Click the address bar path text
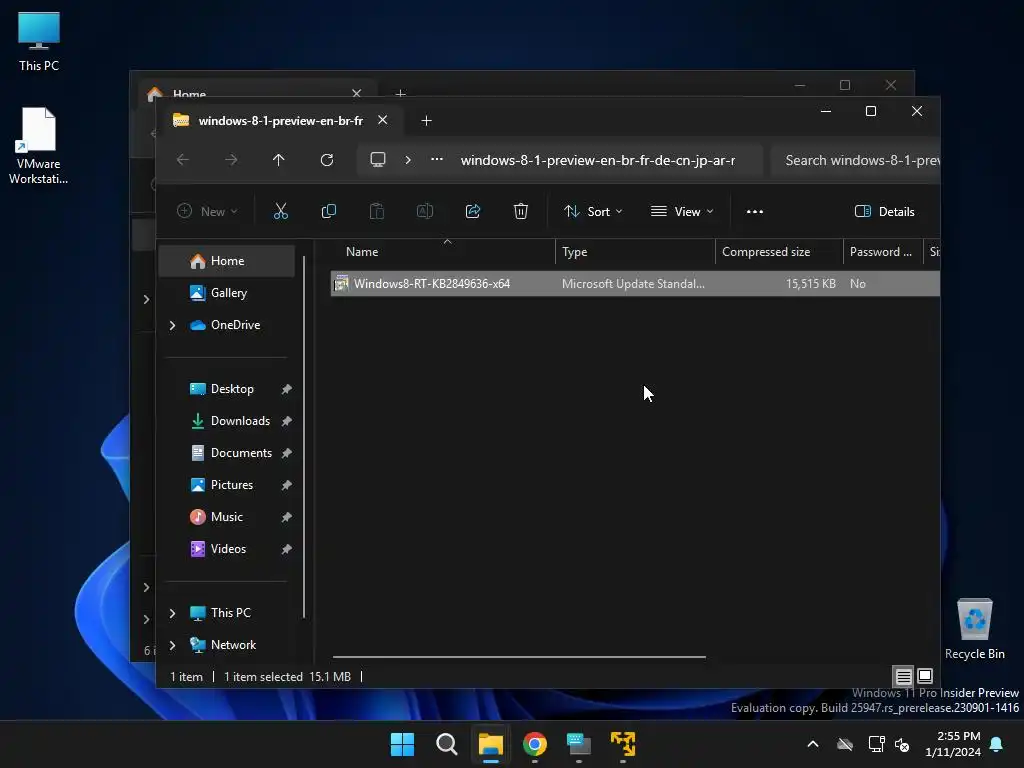This screenshot has height=768, width=1024. point(598,161)
